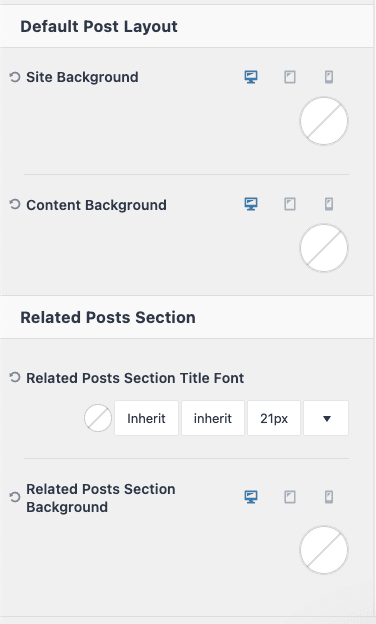Image resolution: width=376 pixels, height=624 pixels.
Task: Select tablet view for Site Background
Action: [290, 77]
